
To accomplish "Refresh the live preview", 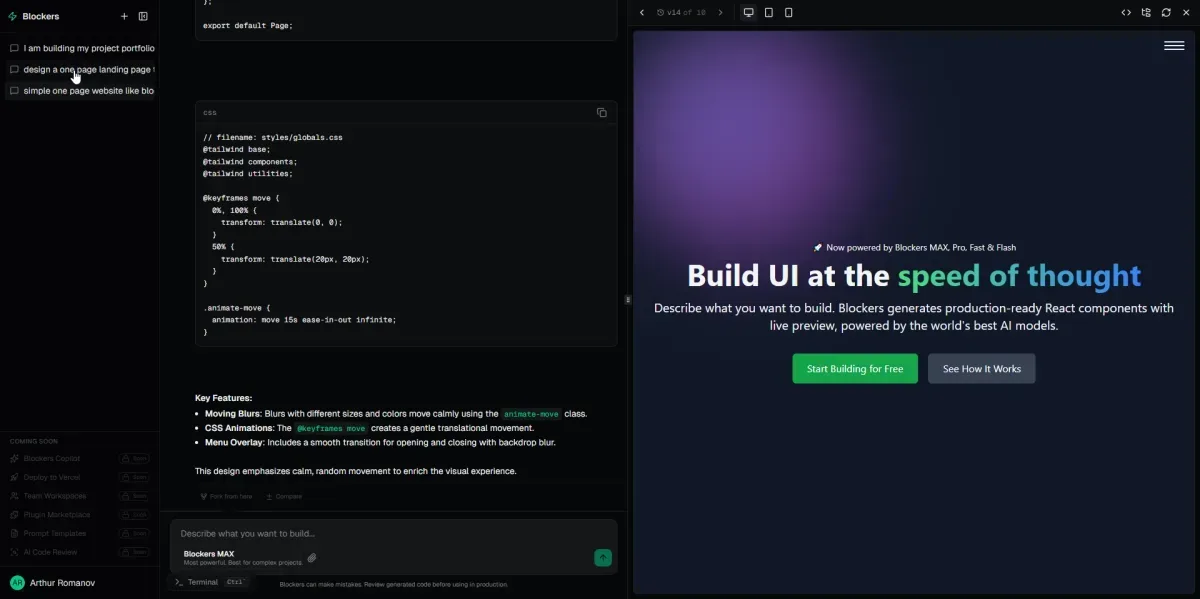I will click(1166, 13).
